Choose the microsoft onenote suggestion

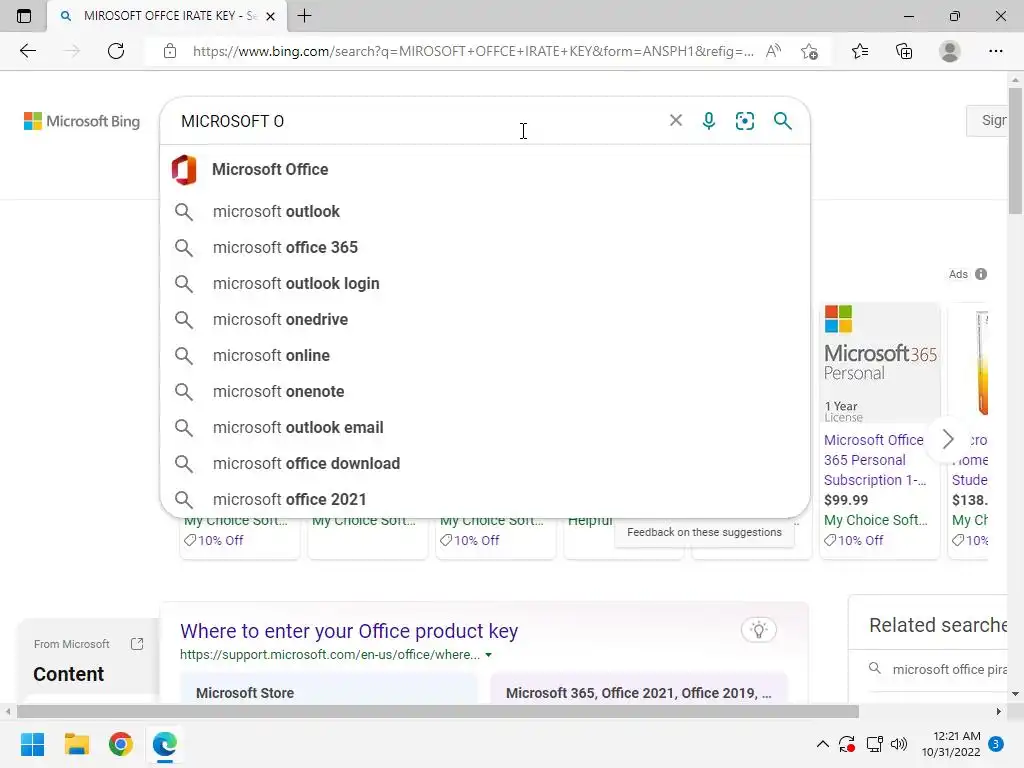485,391
